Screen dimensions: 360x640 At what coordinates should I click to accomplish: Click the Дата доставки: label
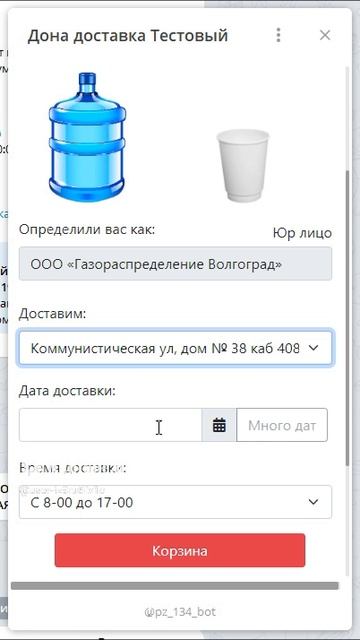click(67, 391)
